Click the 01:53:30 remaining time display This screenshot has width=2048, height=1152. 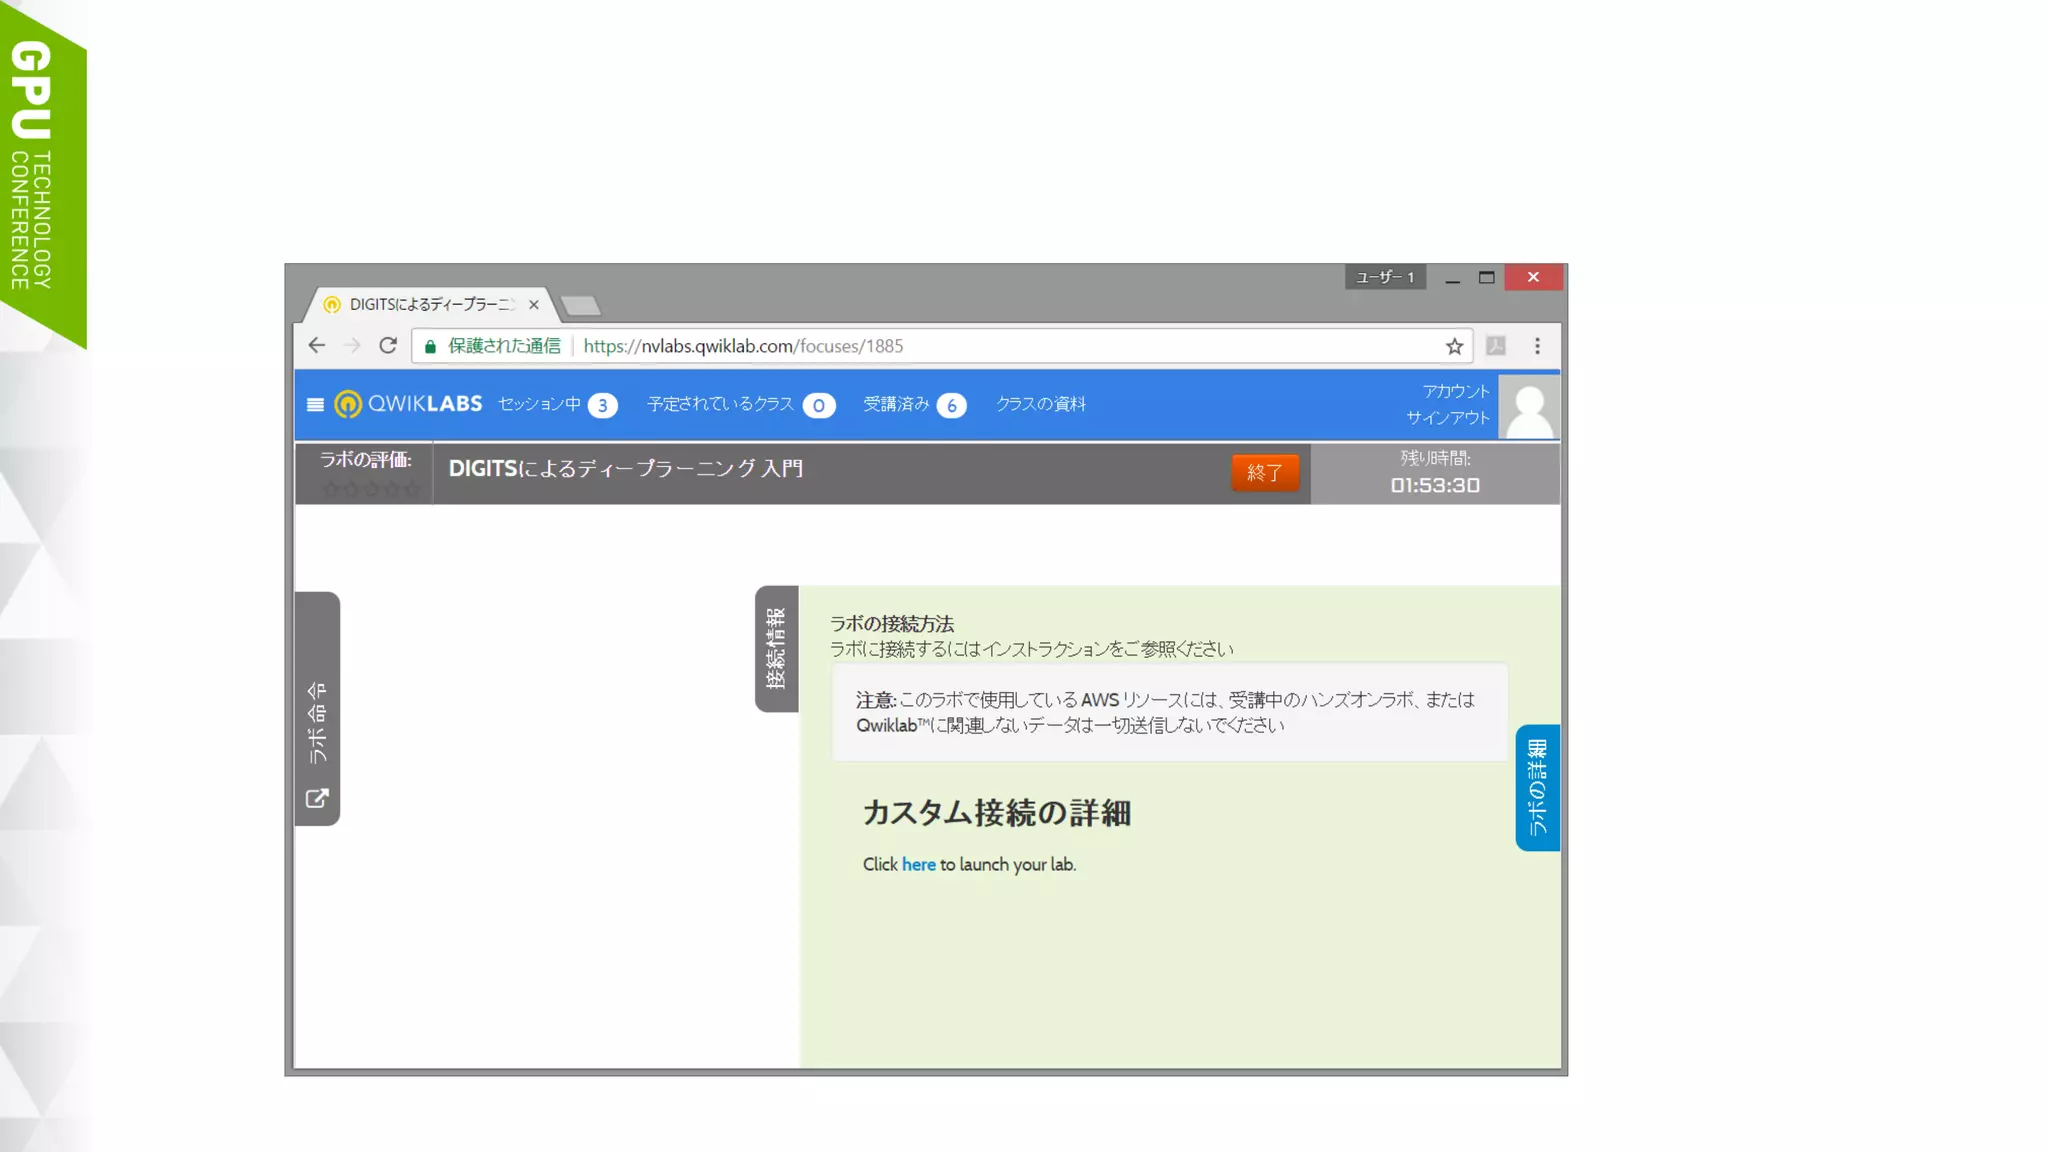(x=1435, y=485)
